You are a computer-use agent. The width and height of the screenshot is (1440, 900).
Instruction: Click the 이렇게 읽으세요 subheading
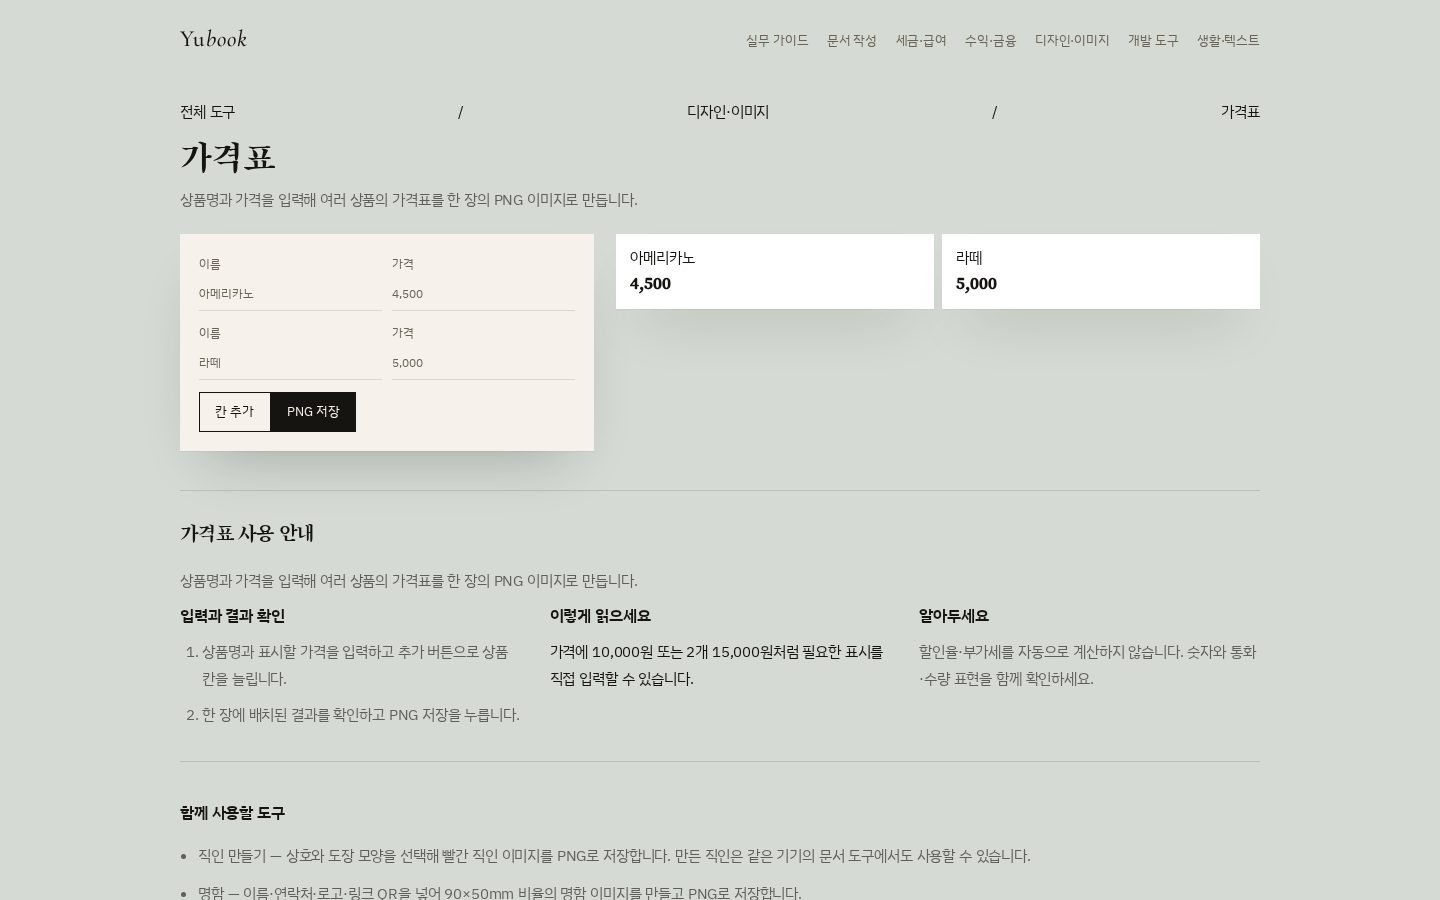point(600,616)
